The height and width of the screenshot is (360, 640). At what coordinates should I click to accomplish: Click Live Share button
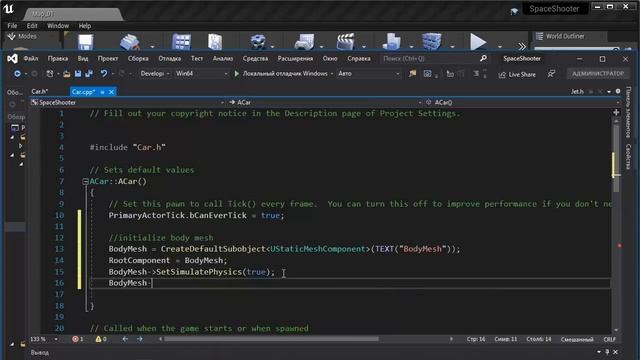(517, 74)
